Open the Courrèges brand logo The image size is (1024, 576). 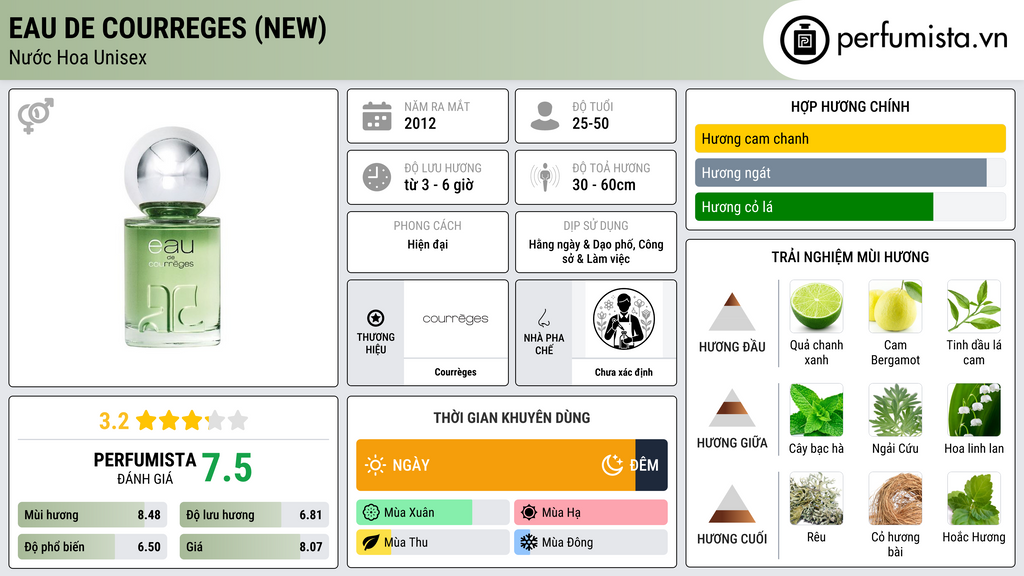[455, 319]
